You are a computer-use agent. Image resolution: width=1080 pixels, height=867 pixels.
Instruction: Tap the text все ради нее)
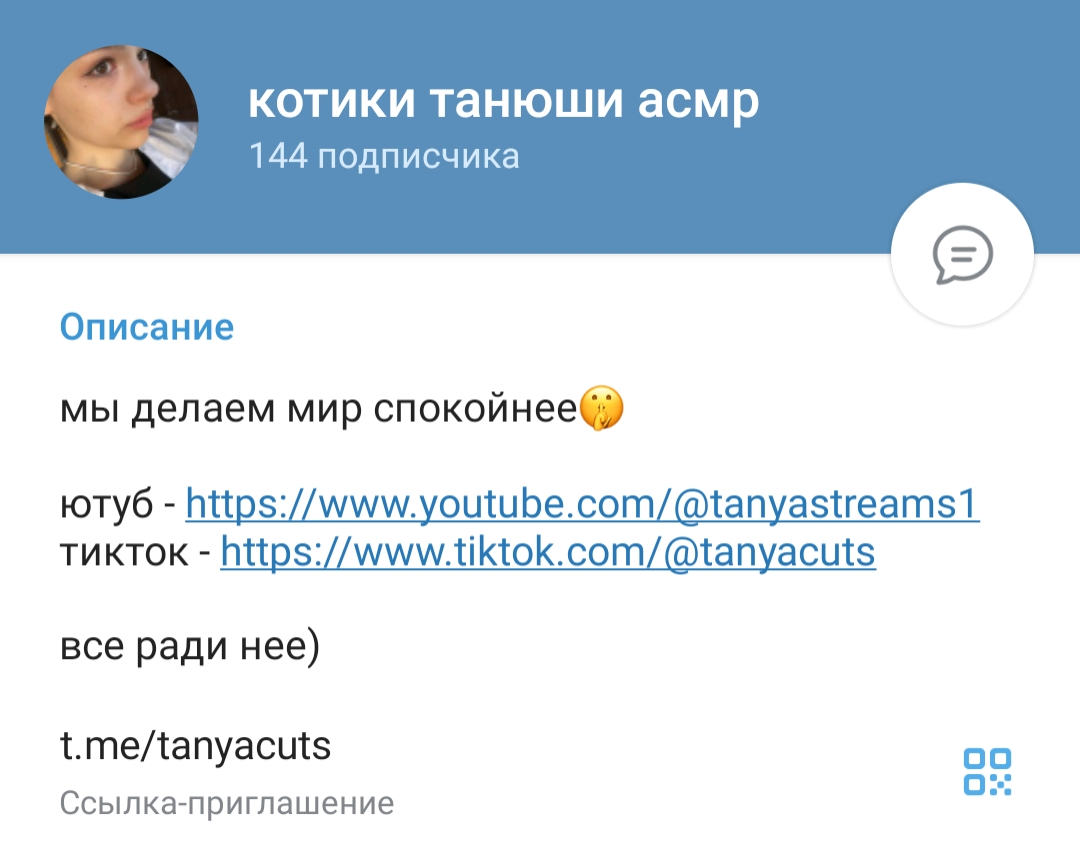click(x=190, y=647)
